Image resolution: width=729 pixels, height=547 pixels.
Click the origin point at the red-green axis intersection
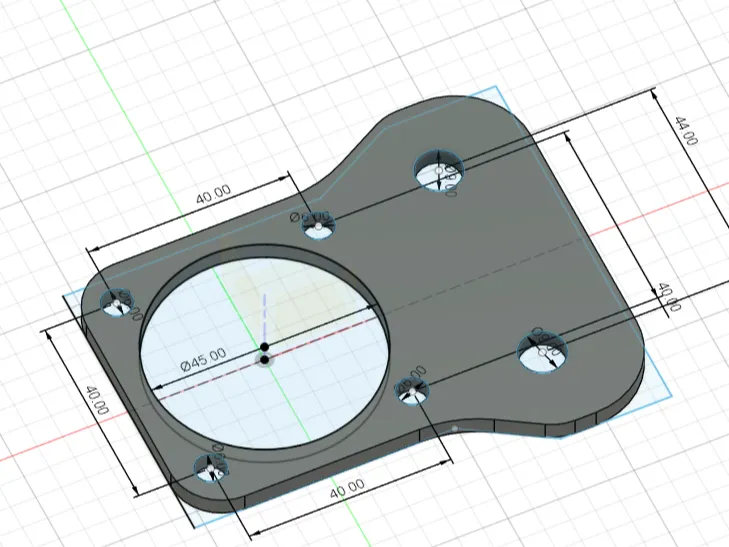point(265,360)
